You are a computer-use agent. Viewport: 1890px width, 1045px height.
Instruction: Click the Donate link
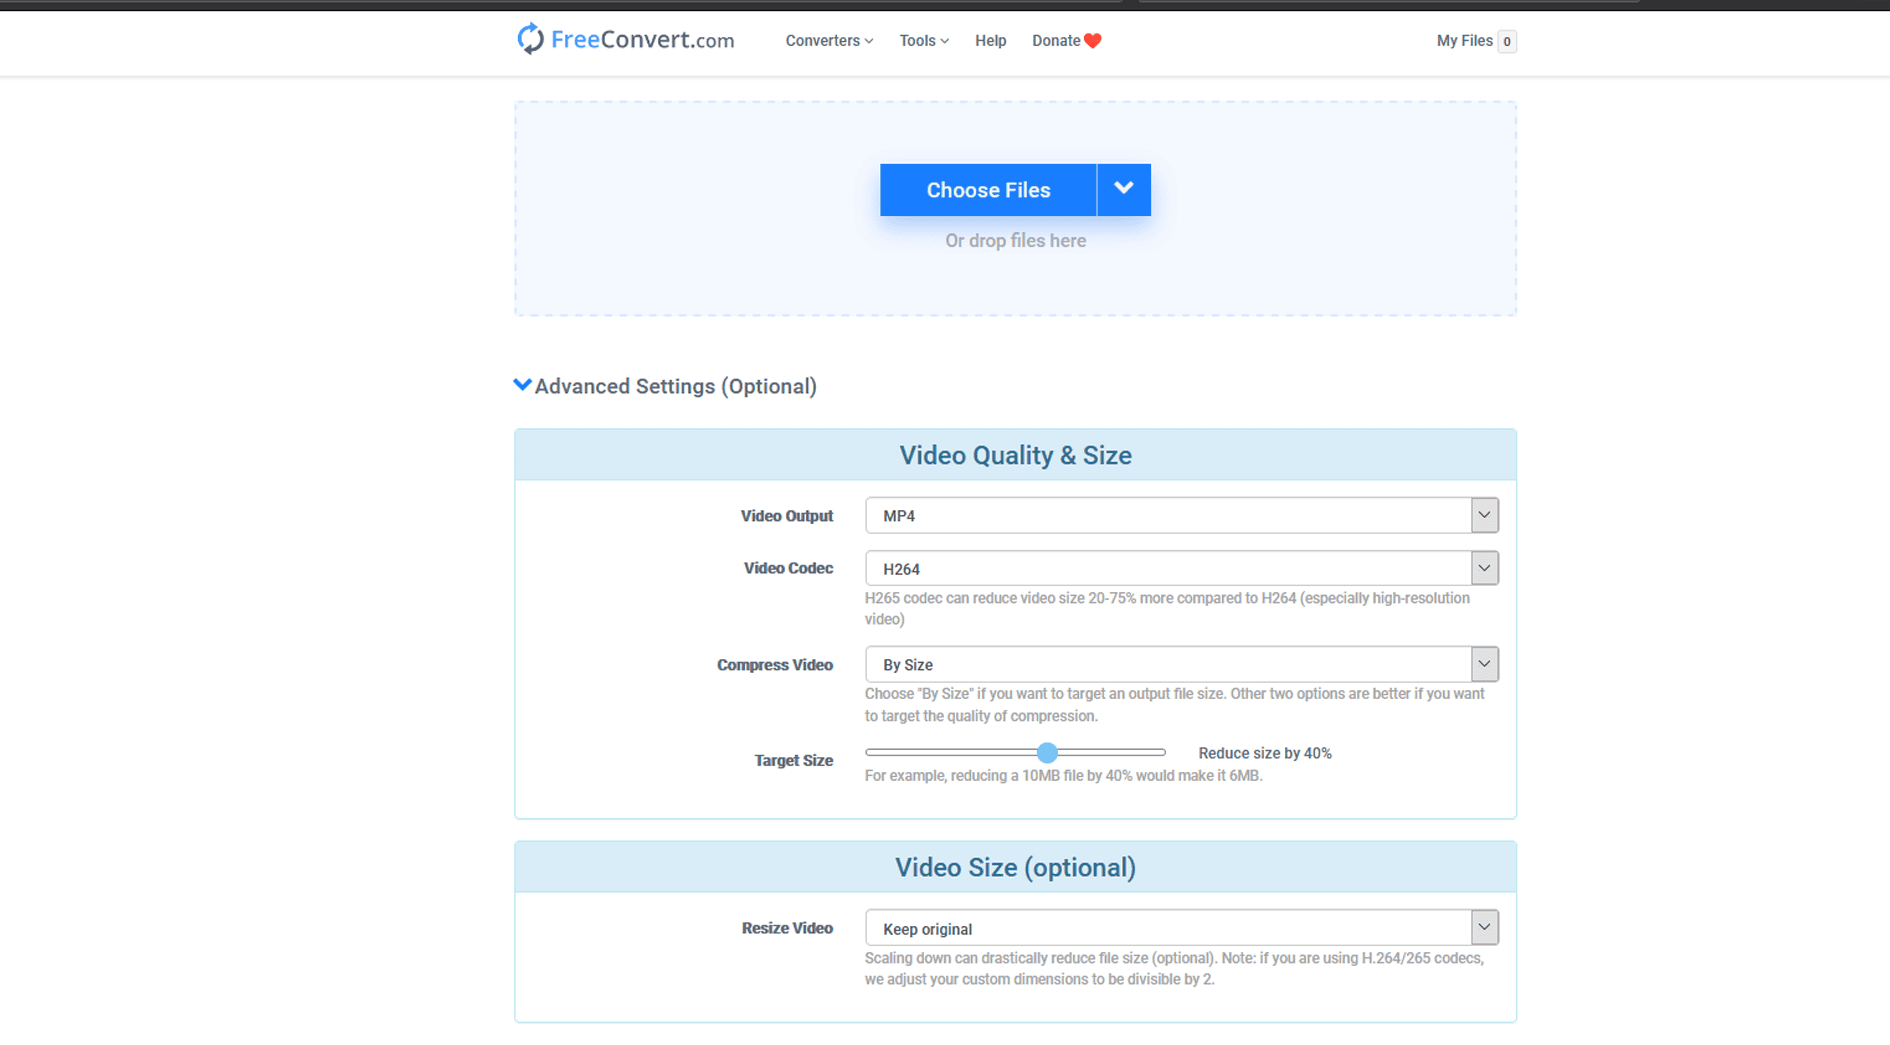click(1055, 40)
